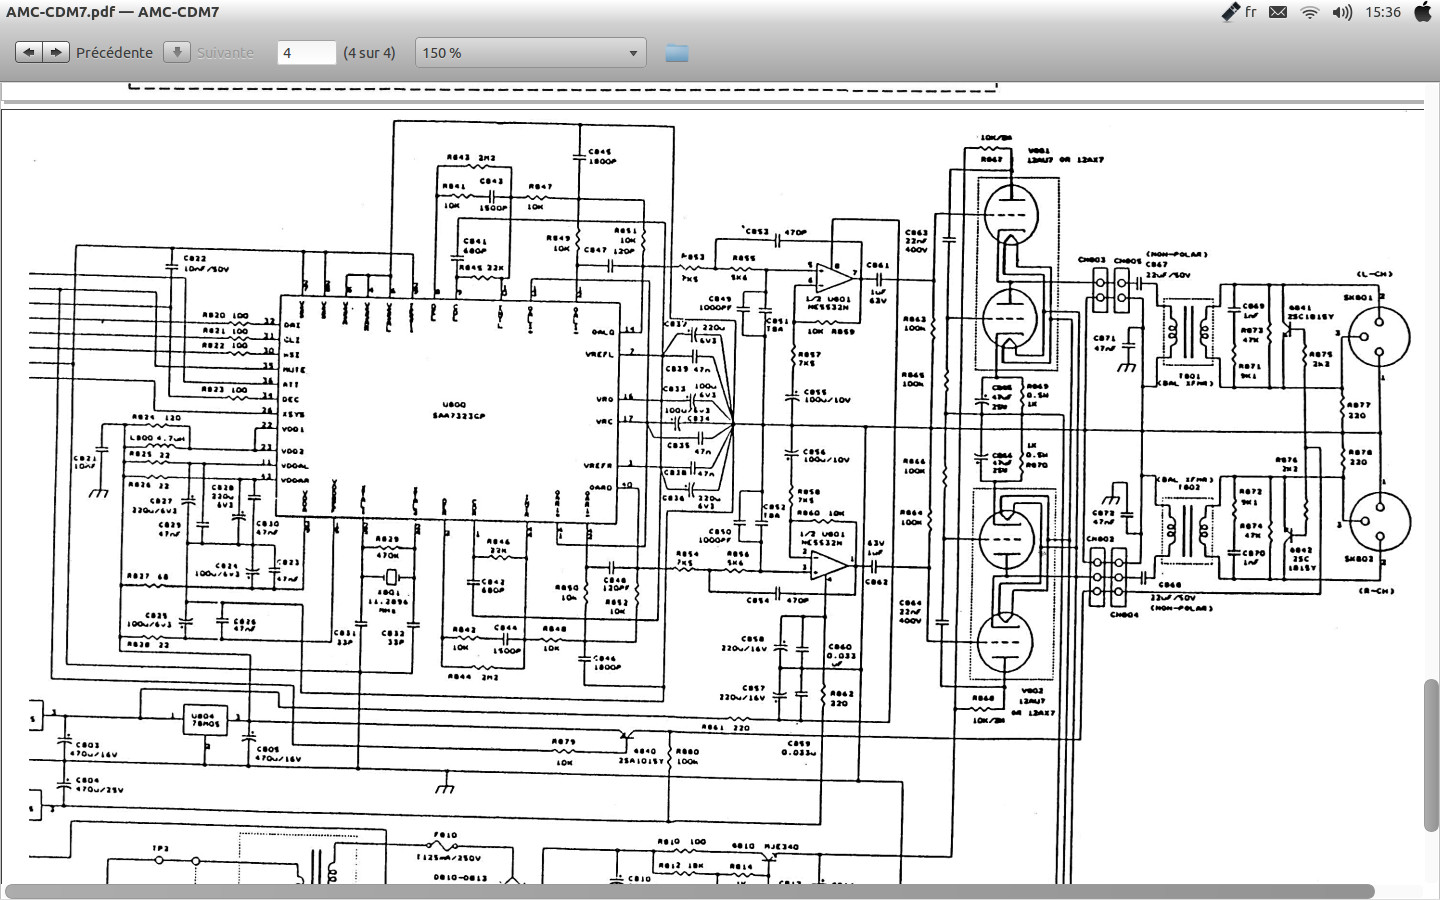Click the C803 470u/16V capacitor label
Screen dimensions: 1440x900
pos(96,749)
